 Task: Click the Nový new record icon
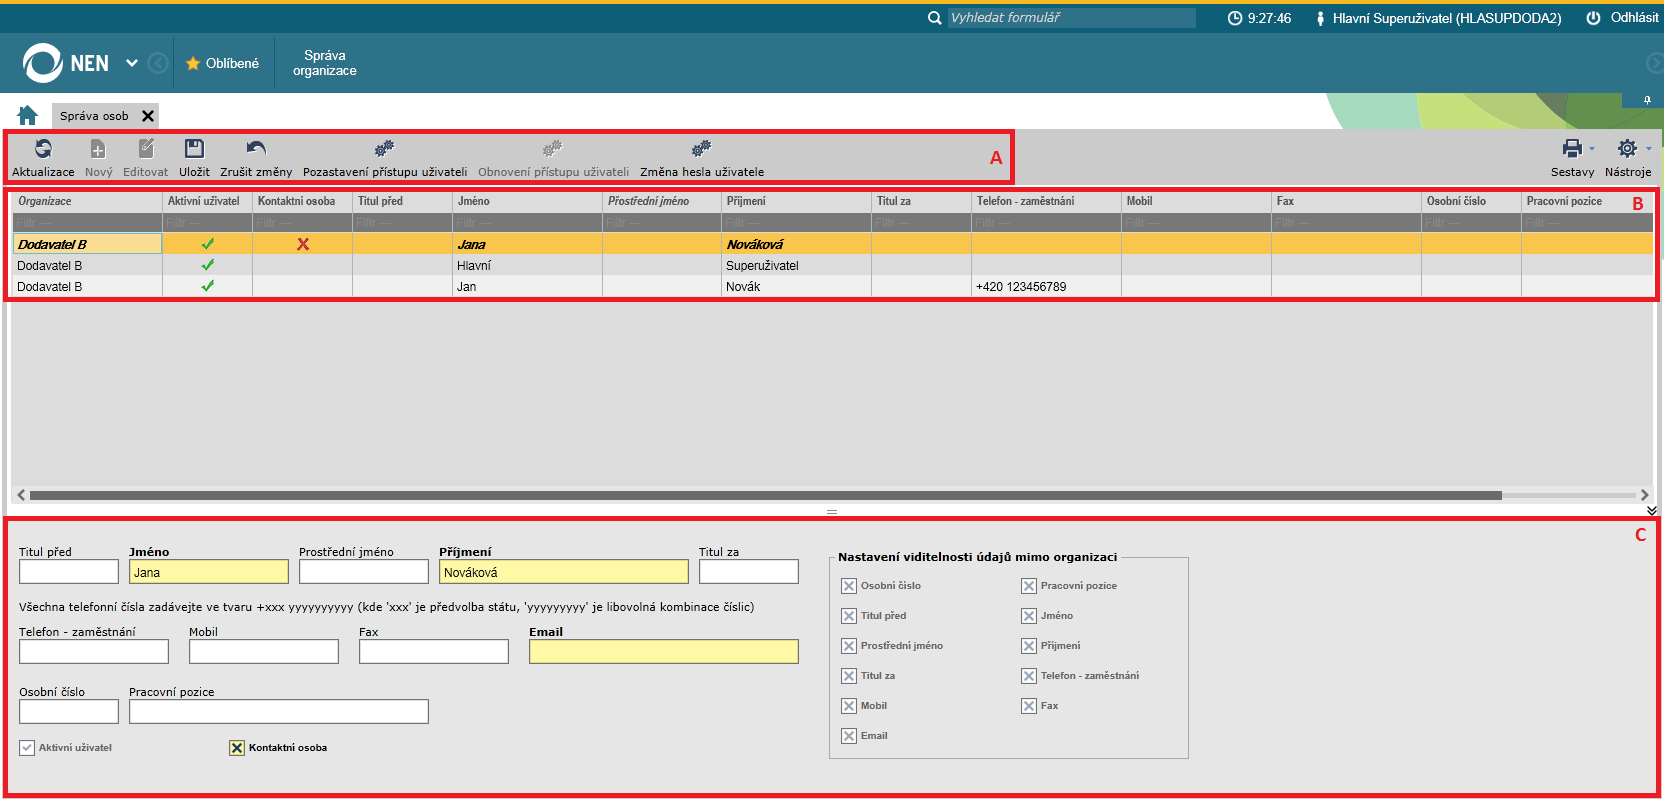pos(98,149)
